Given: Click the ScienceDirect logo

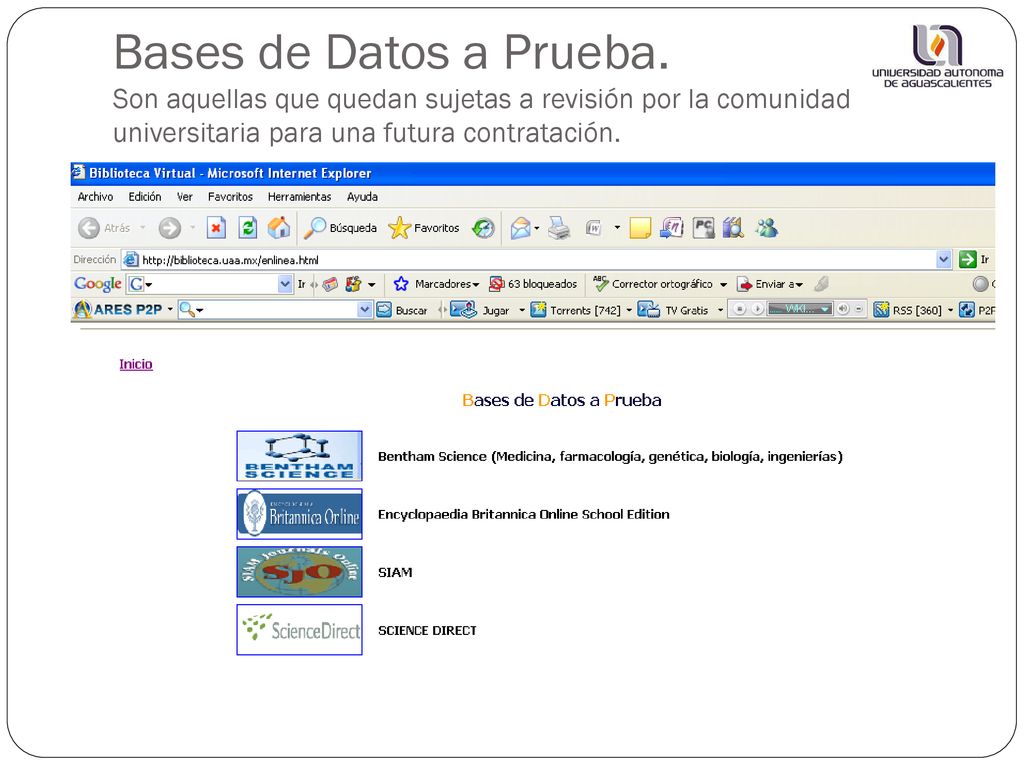Looking at the screenshot, I should click(299, 630).
